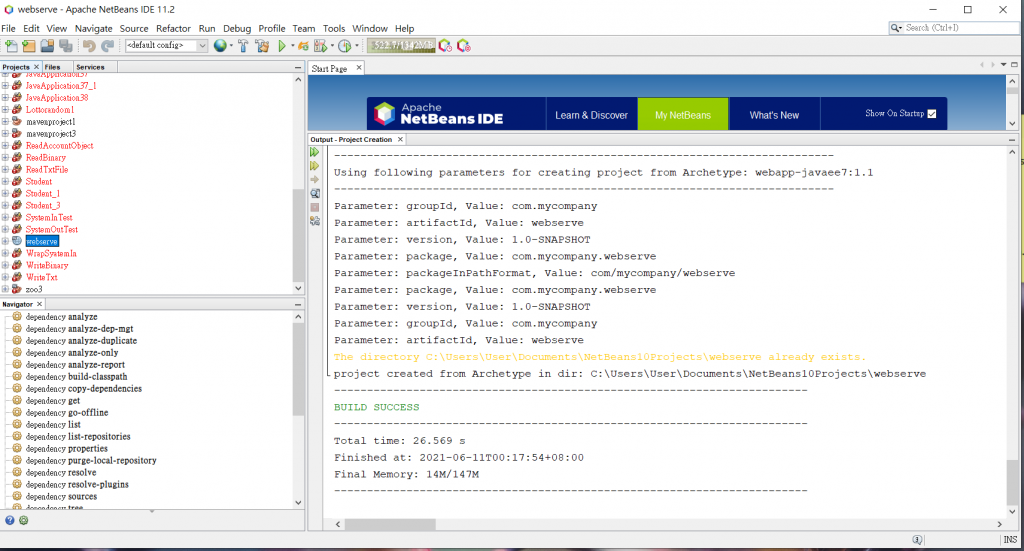The width and height of the screenshot is (1024, 551).
Task: Open the browser selection dropdown arrow
Action: [x=231, y=46]
